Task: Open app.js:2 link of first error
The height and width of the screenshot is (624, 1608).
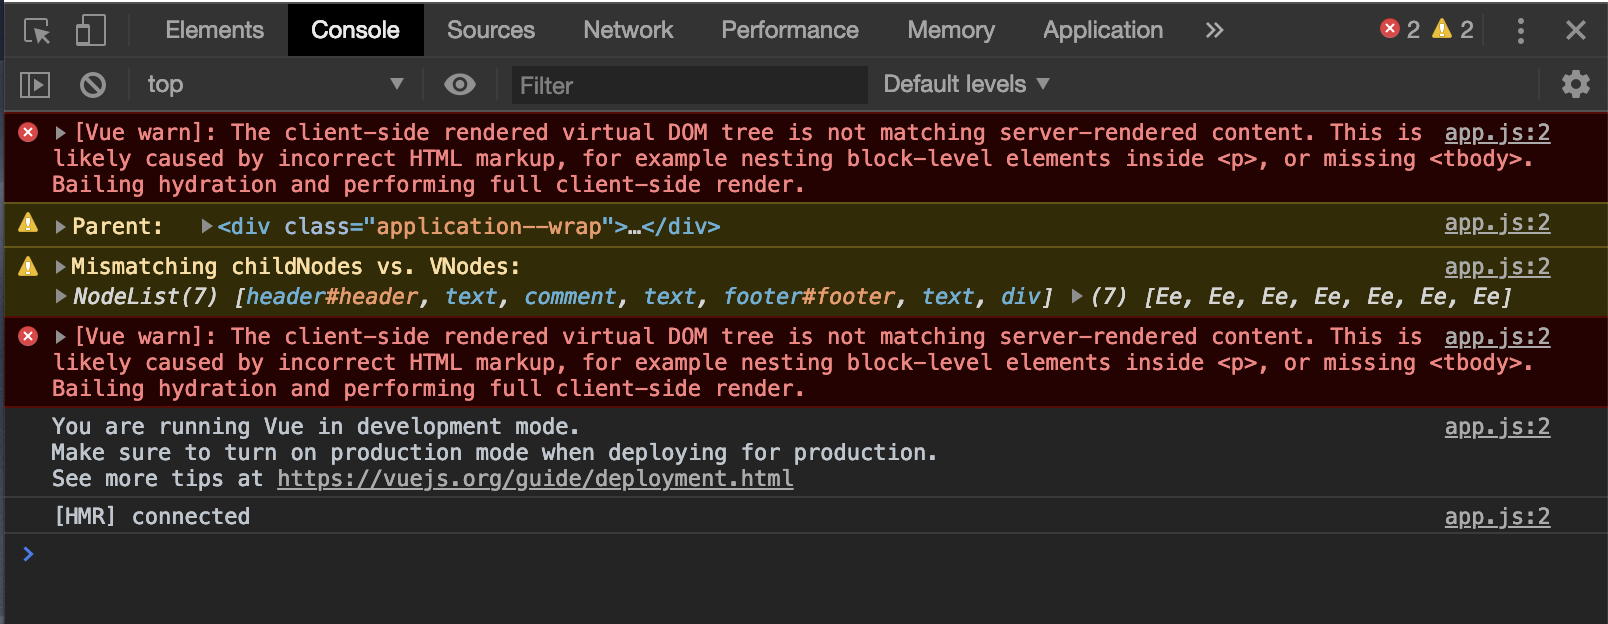Action: (x=1497, y=132)
